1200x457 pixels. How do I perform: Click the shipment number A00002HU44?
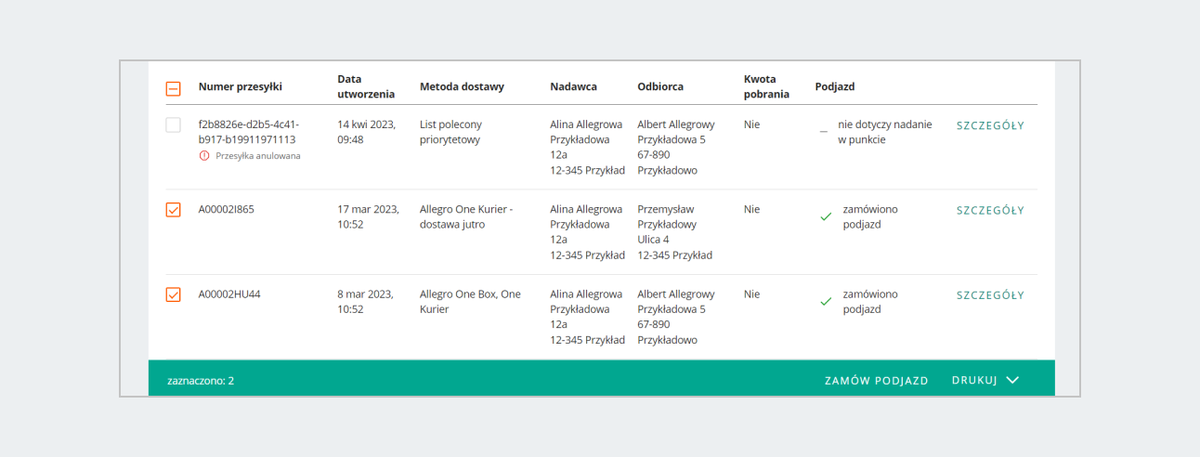click(229, 295)
